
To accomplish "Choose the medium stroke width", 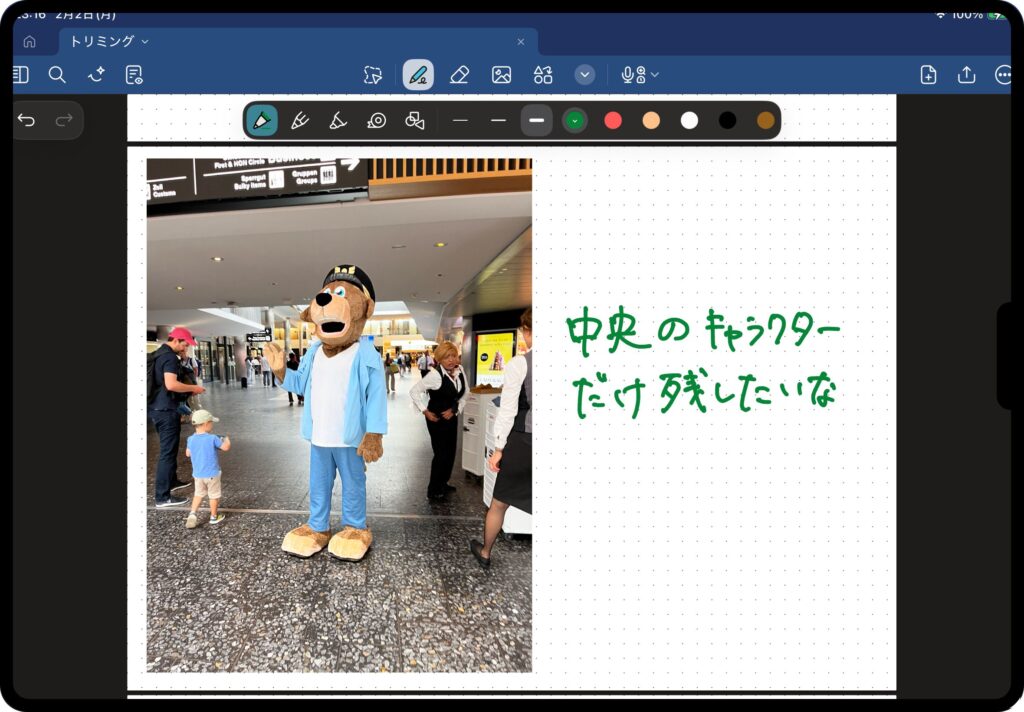I will pyautogui.click(x=498, y=121).
